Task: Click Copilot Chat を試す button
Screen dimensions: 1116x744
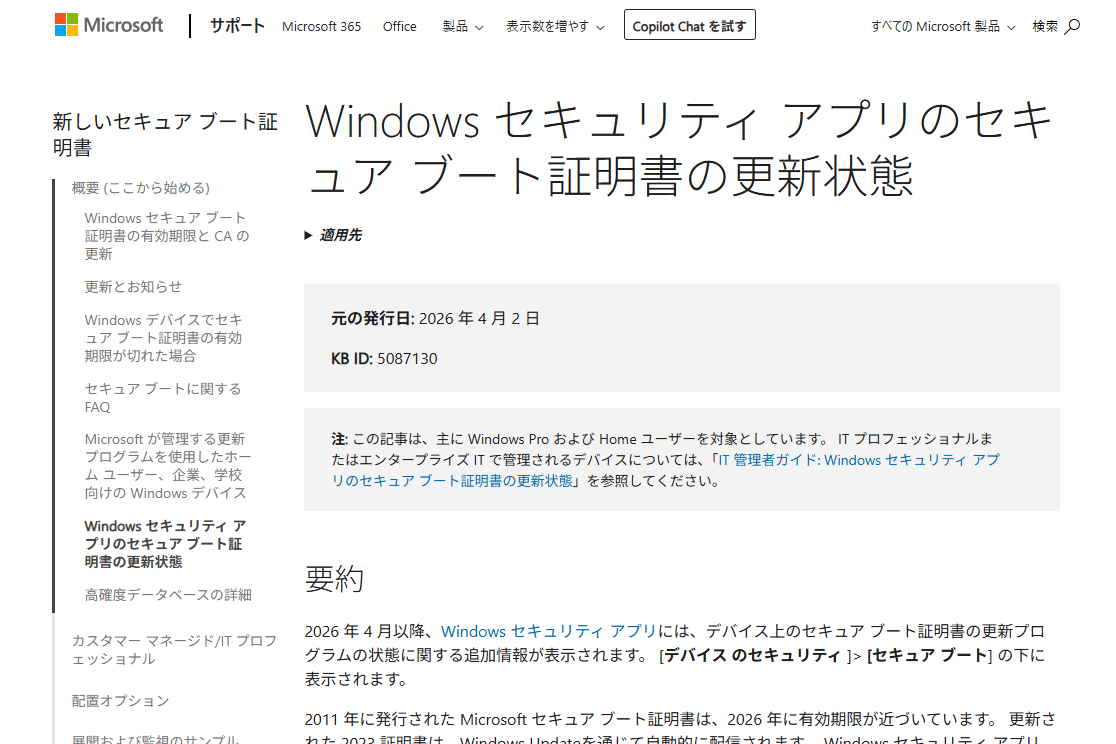Action: click(690, 25)
